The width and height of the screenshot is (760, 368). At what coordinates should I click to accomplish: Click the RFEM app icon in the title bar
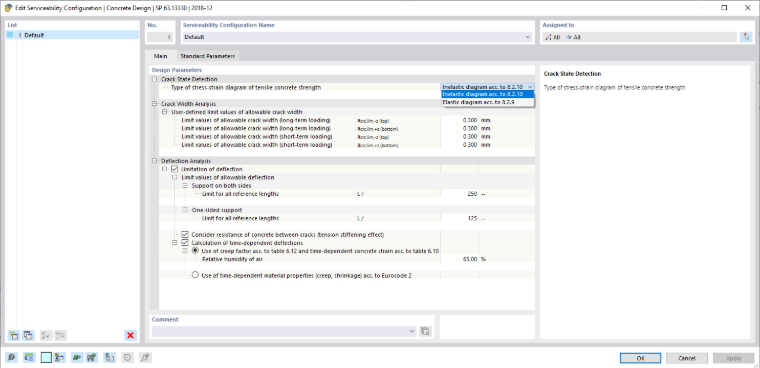click(x=8, y=8)
